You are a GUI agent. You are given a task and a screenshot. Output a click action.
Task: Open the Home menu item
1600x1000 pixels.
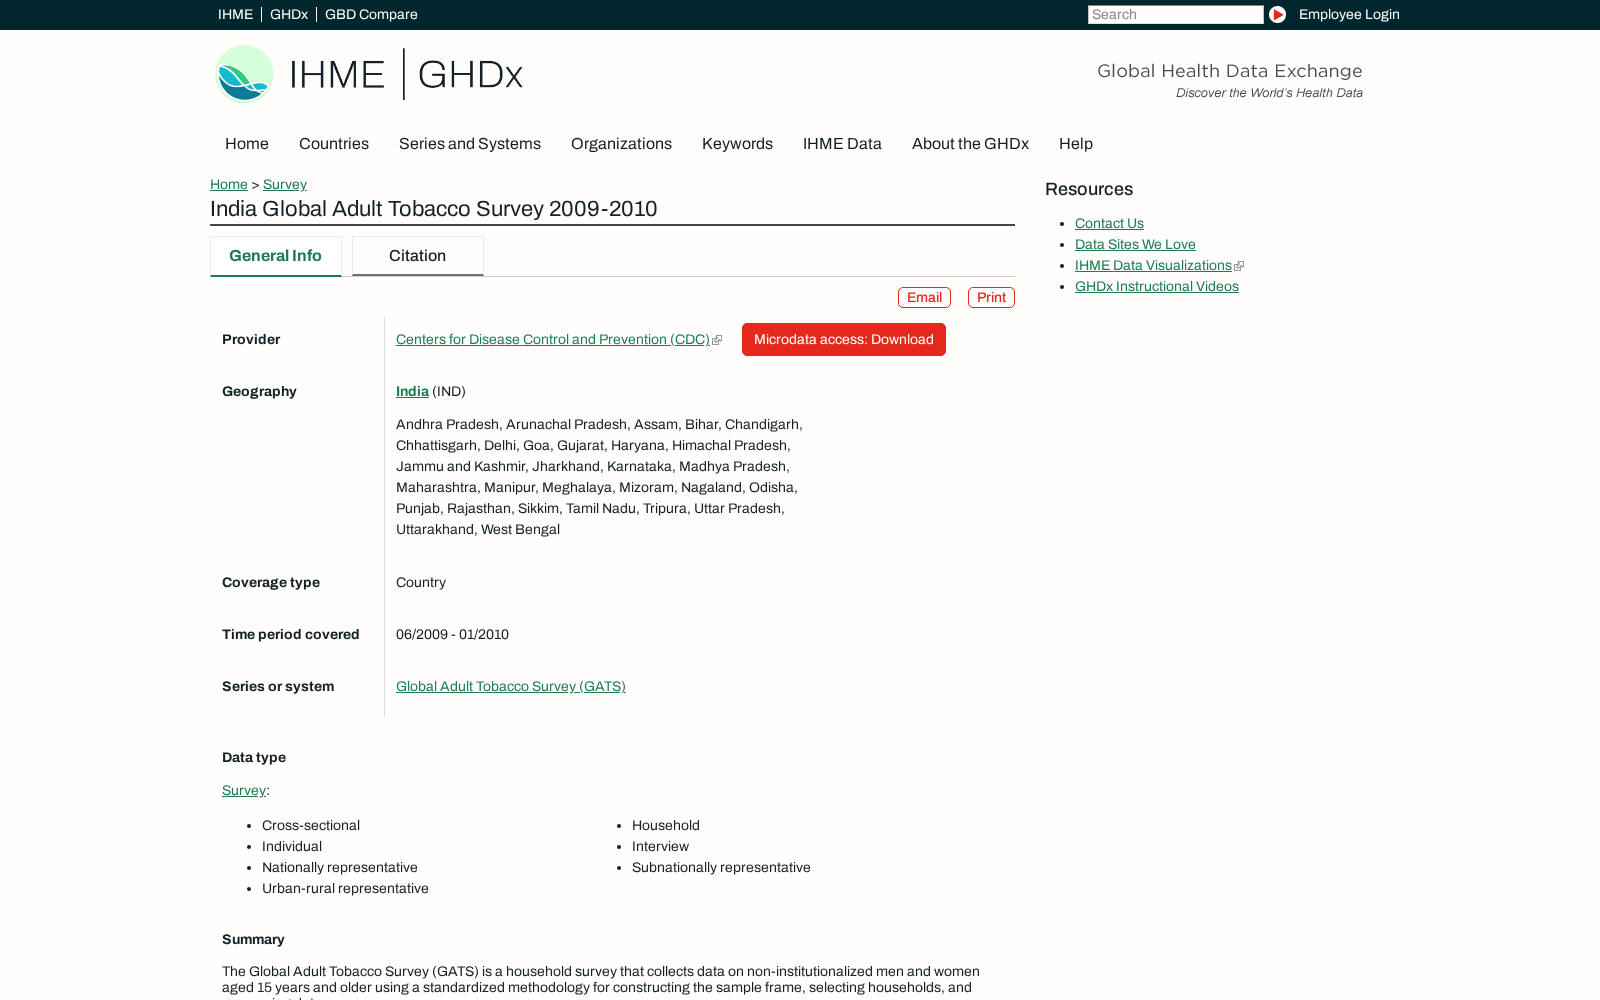pyautogui.click(x=247, y=144)
